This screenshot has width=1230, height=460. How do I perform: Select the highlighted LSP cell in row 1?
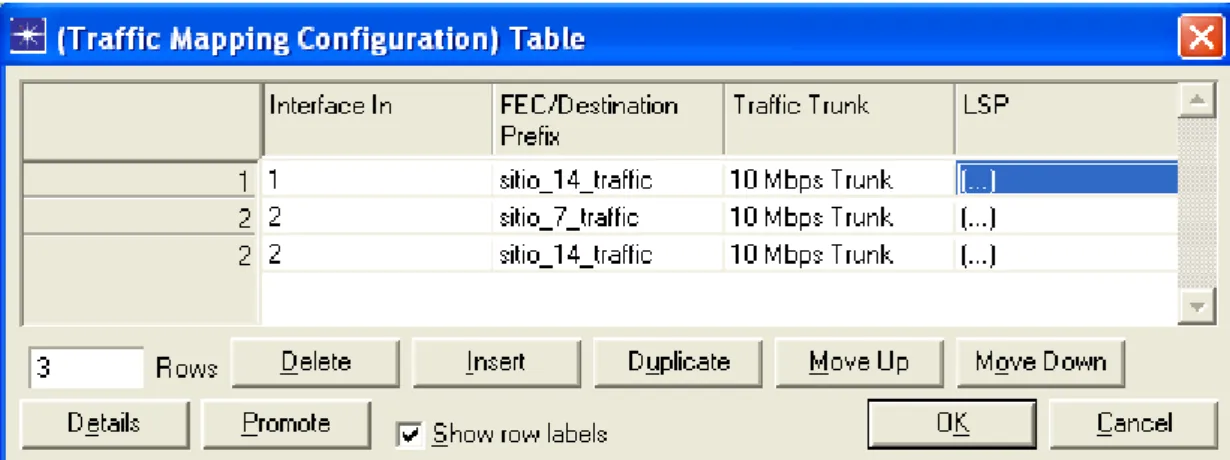1066,180
